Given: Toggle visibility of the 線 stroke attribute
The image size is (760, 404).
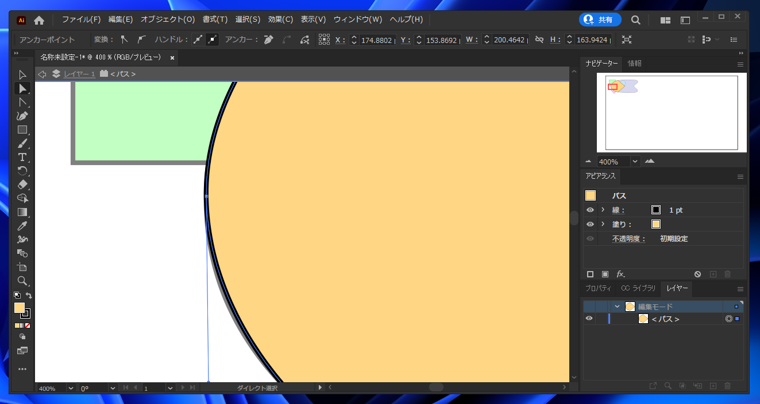Looking at the screenshot, I should point(590,210).
